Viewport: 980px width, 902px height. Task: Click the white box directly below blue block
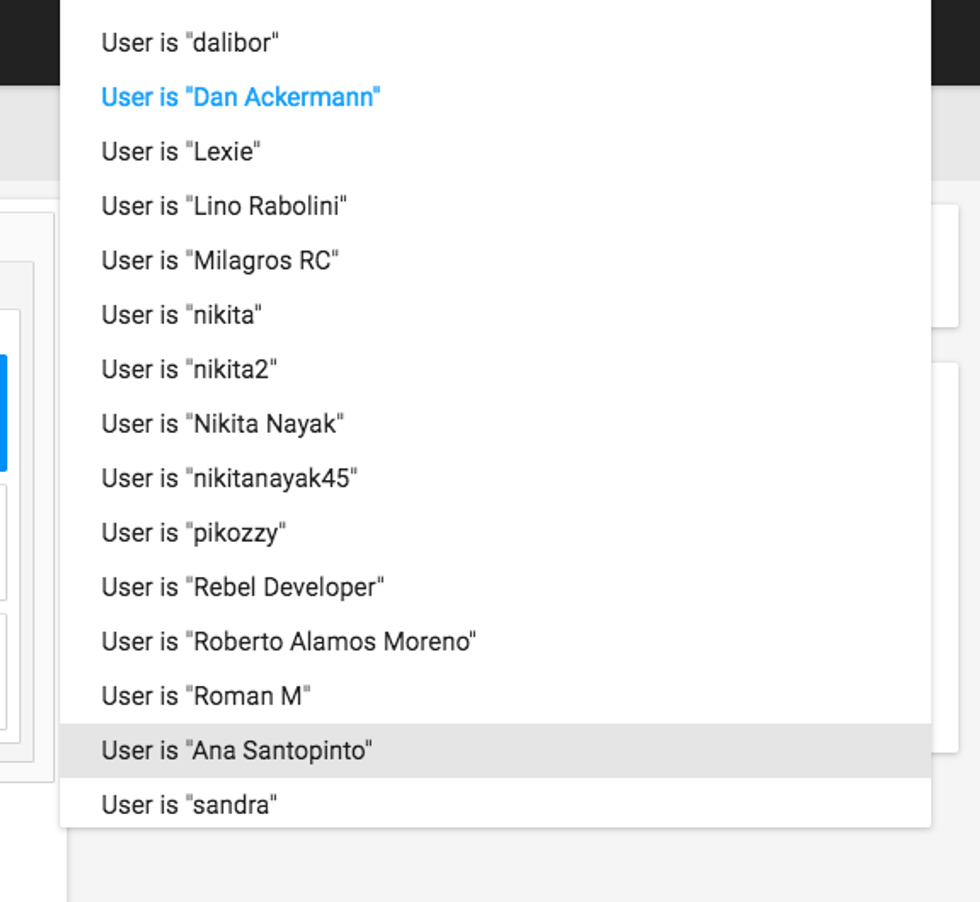point(3,542)
